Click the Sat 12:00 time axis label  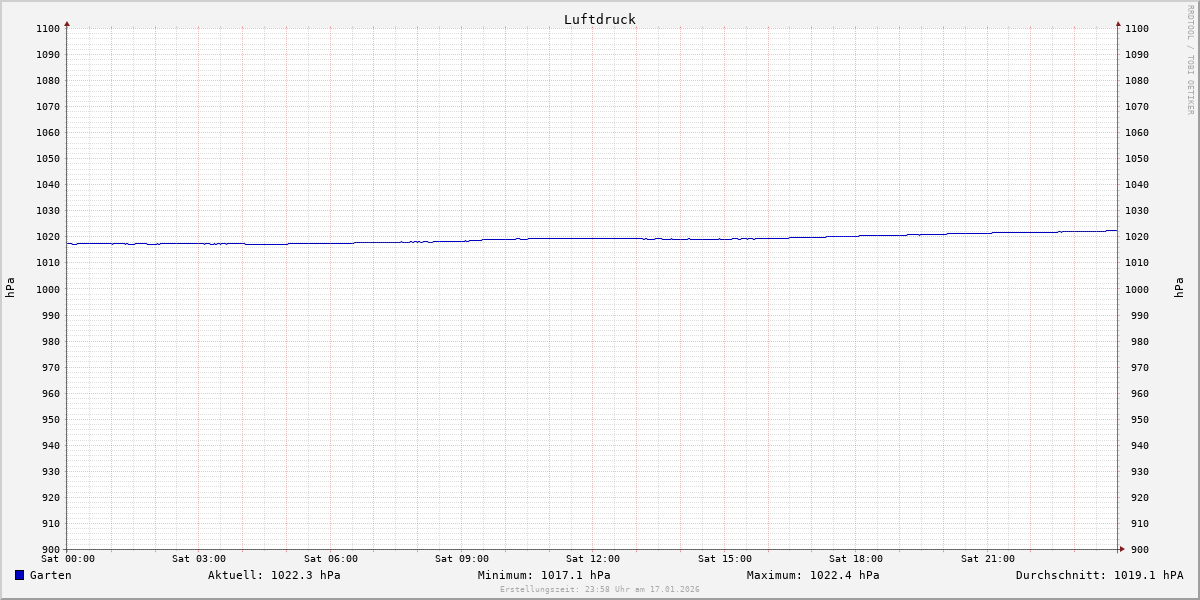[x=592, y=559]
